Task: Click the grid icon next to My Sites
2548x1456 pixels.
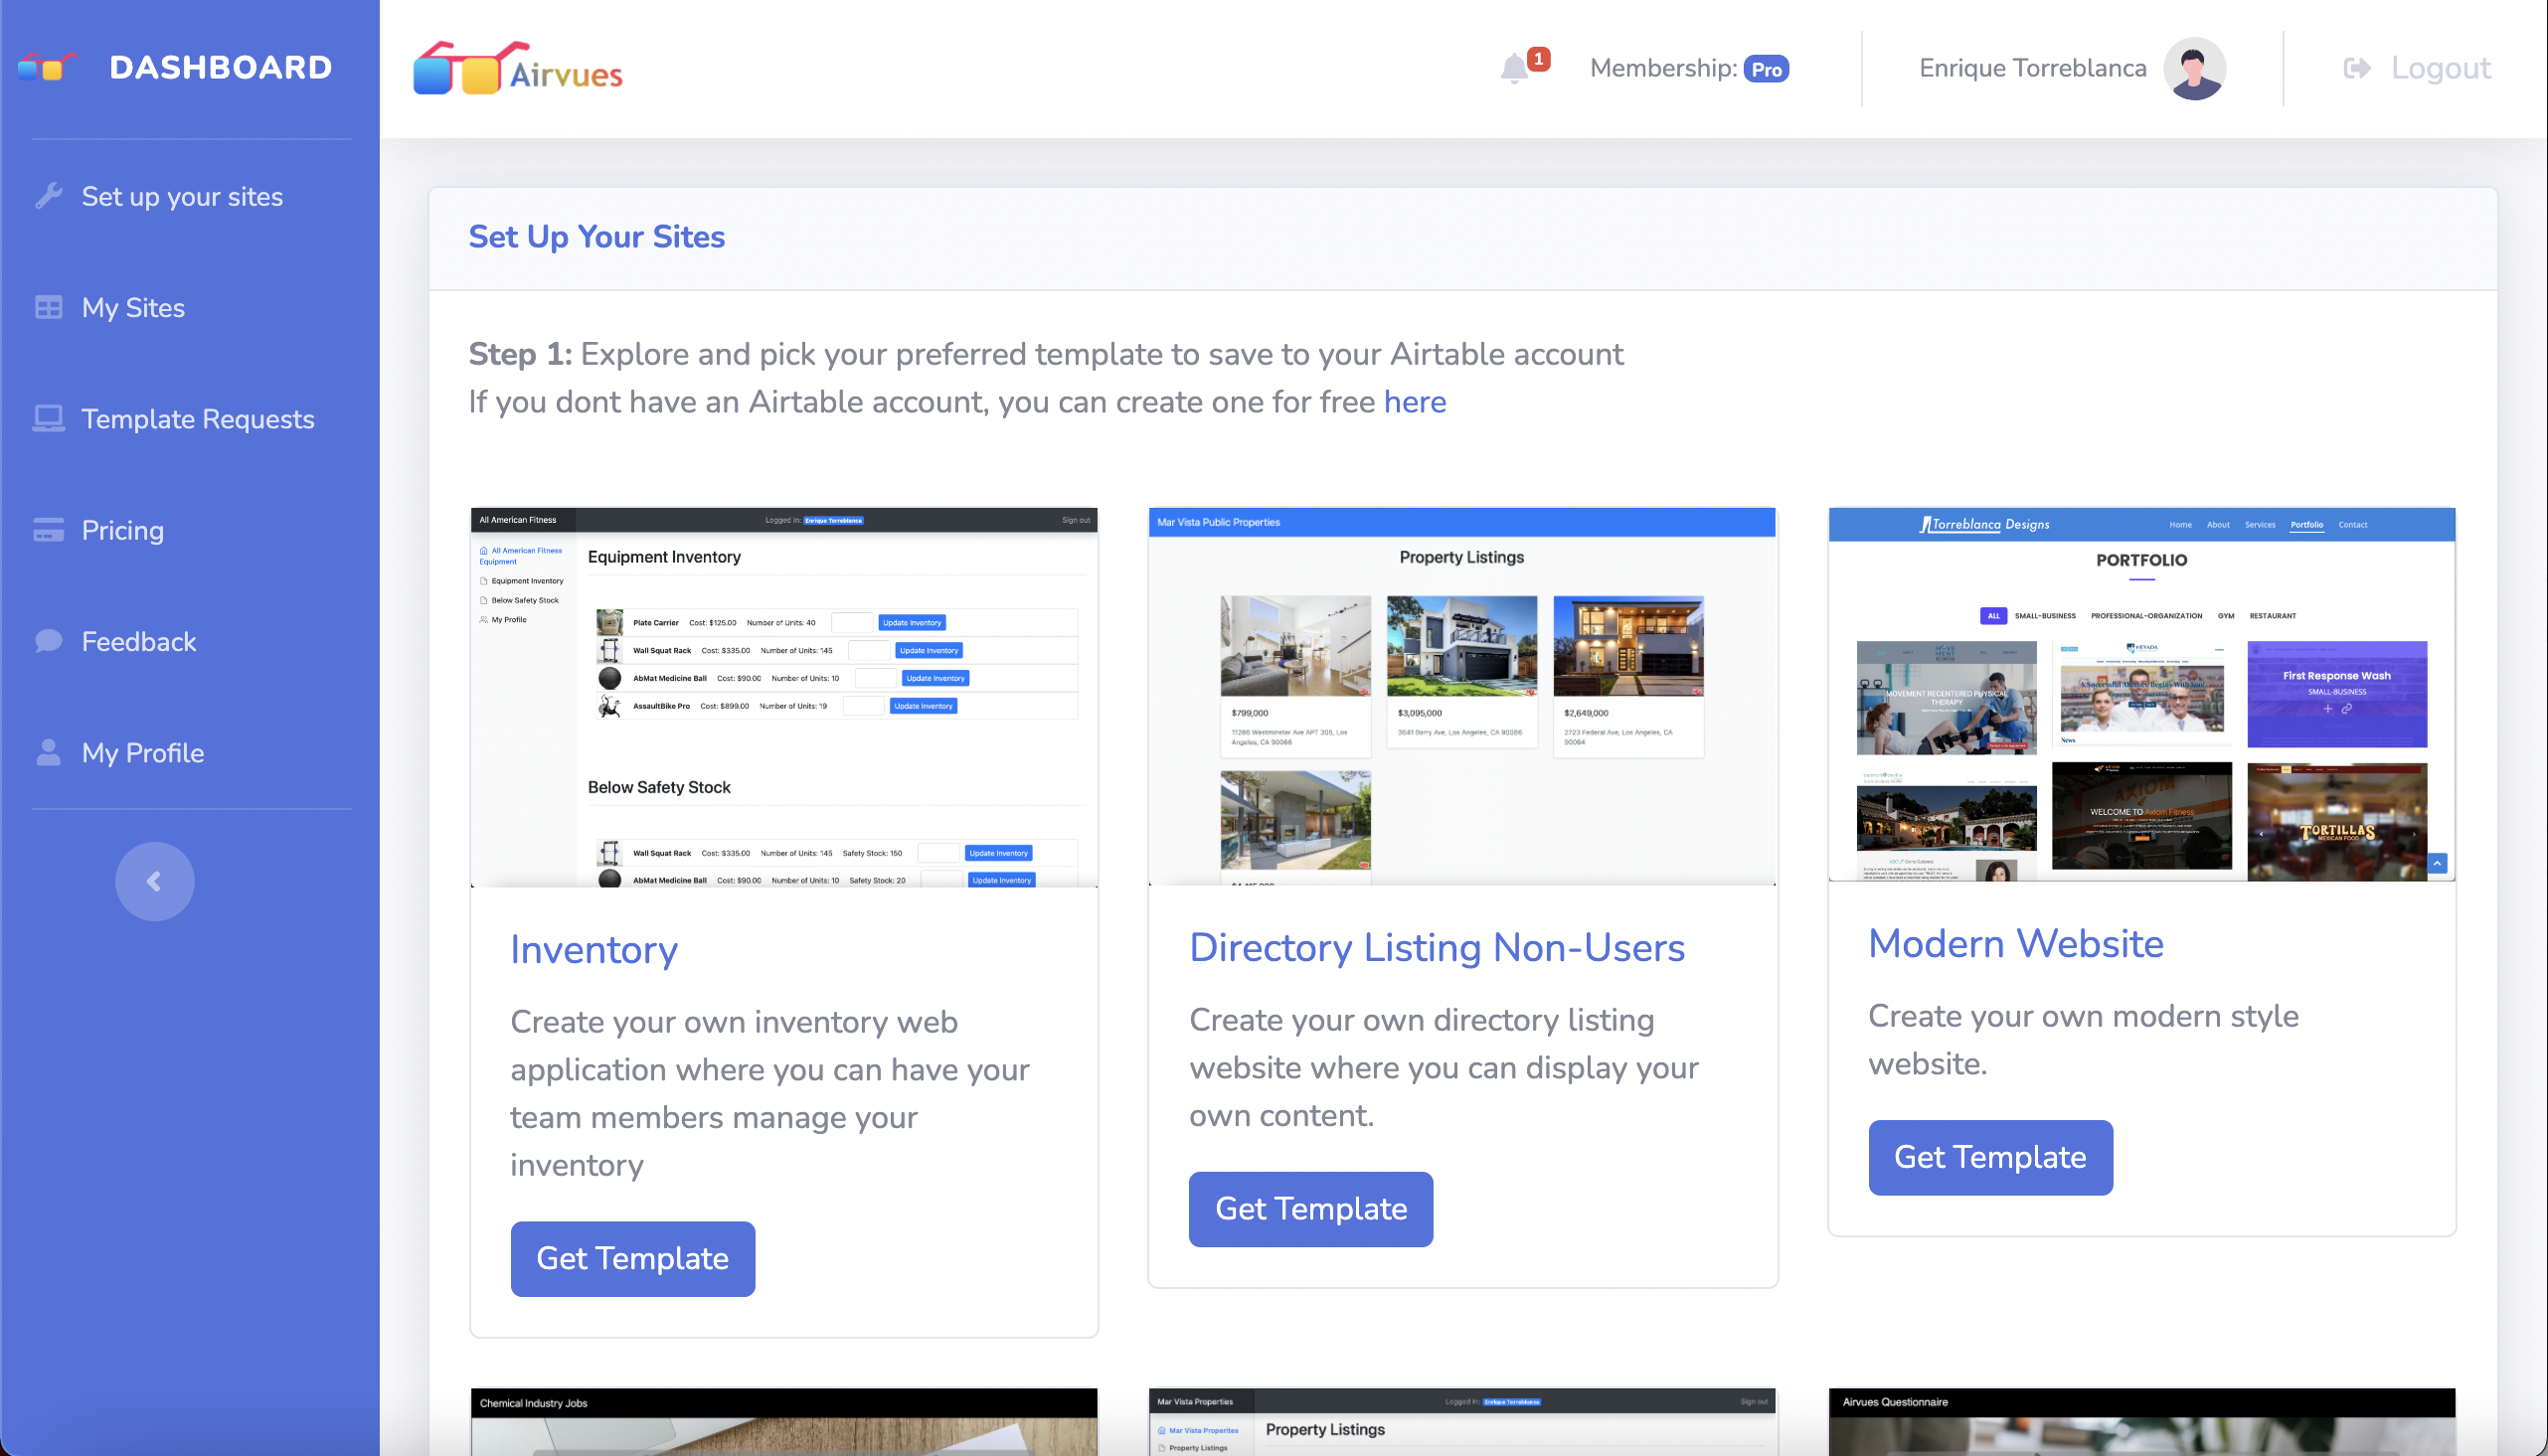Action: click(48, 307)
